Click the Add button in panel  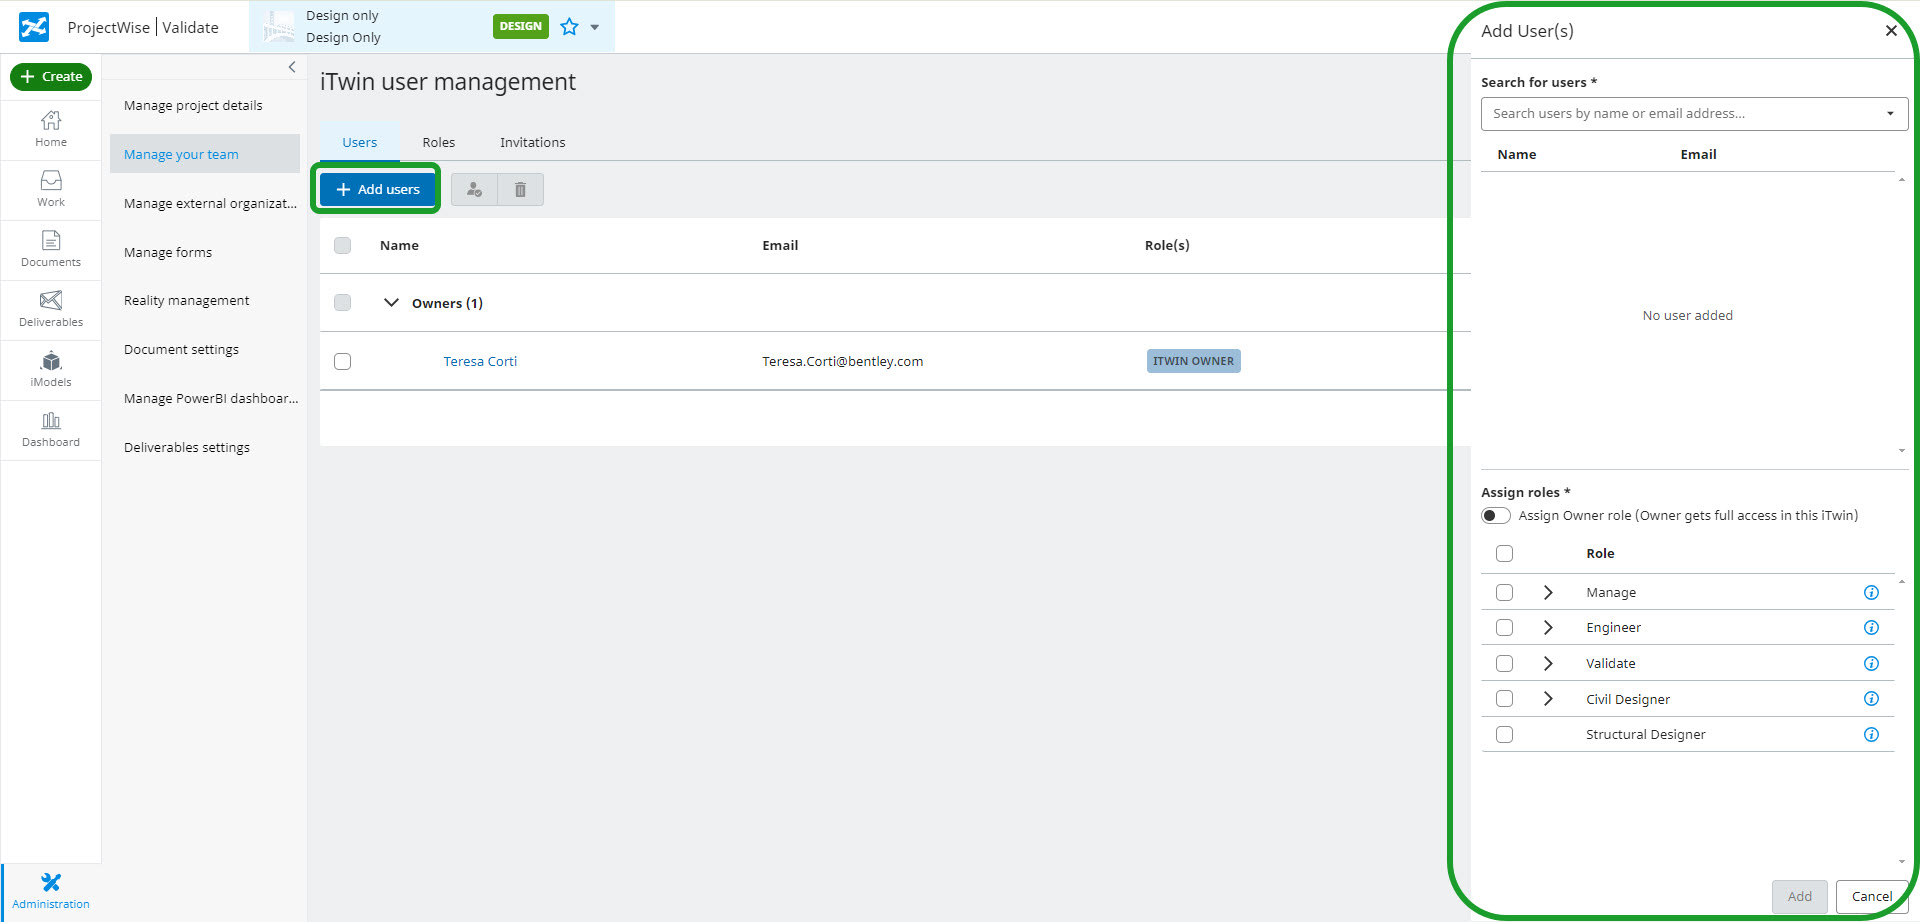tap(1800, 896)
